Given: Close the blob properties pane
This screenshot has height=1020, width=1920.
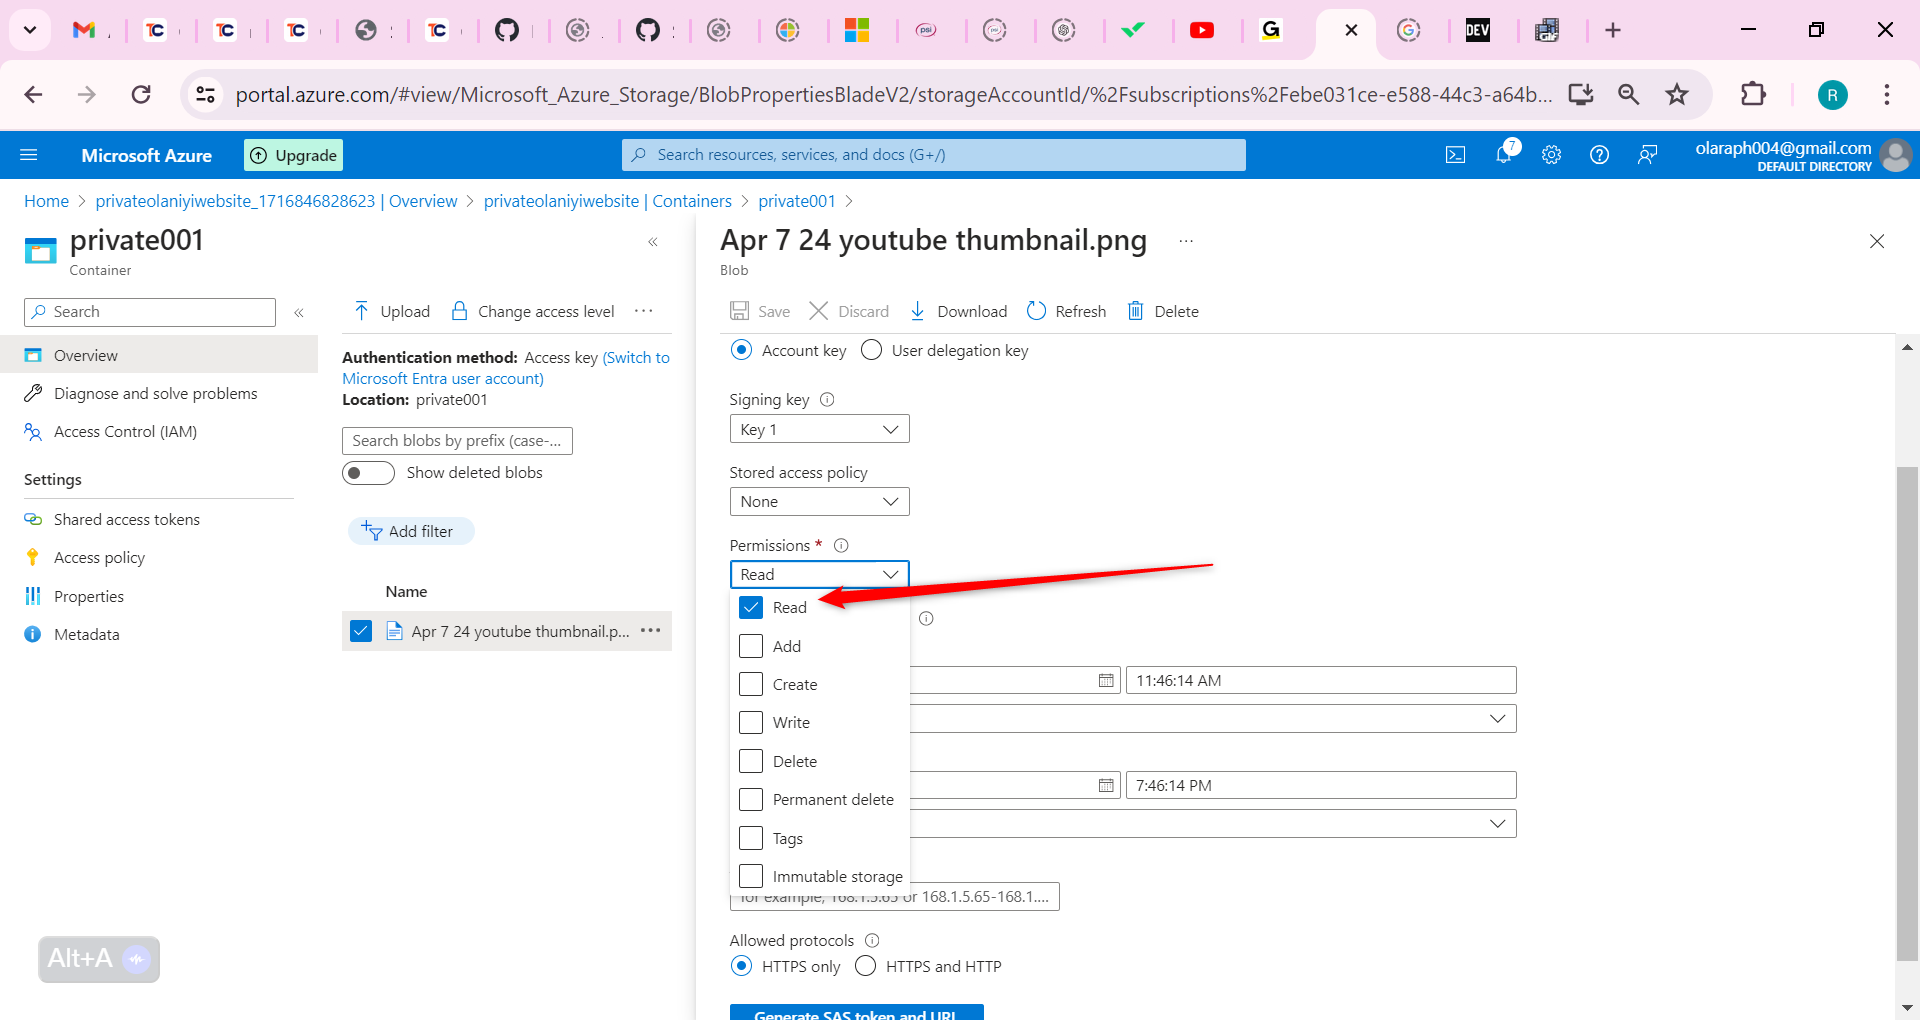Looking at the screenshot, I should 1877,241.
